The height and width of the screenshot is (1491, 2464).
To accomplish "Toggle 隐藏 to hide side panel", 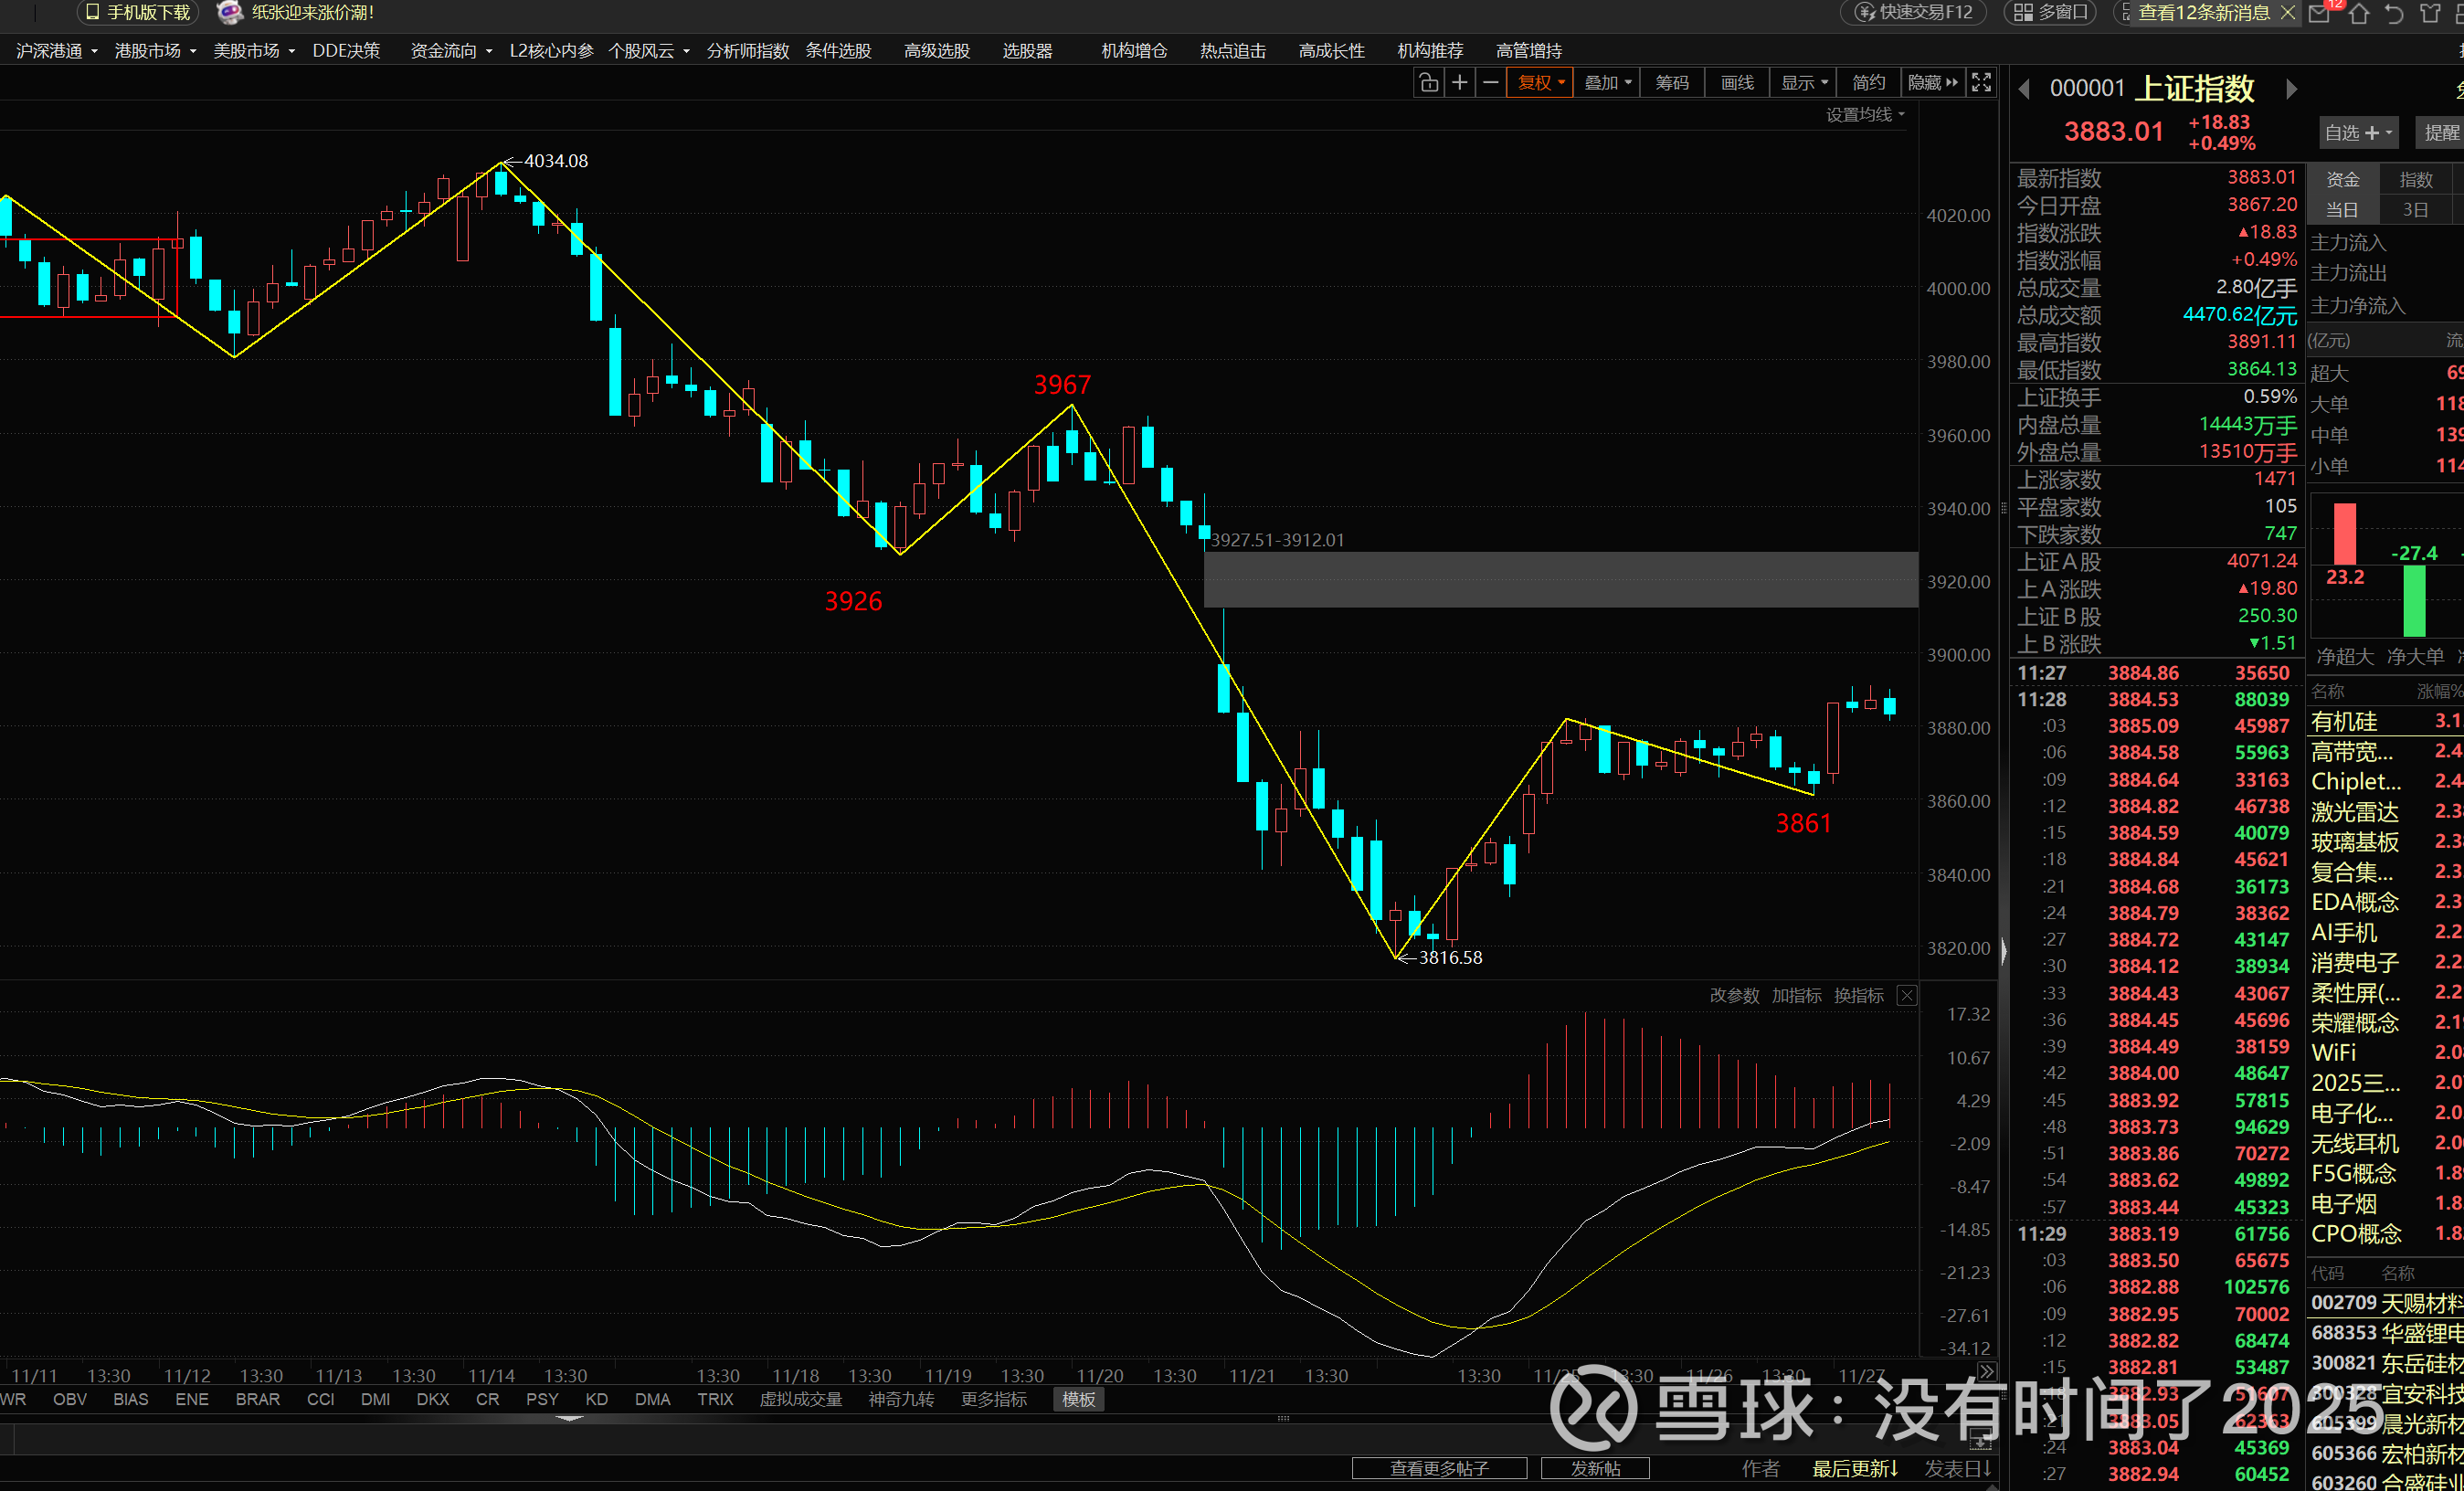I will (1932, 83).
